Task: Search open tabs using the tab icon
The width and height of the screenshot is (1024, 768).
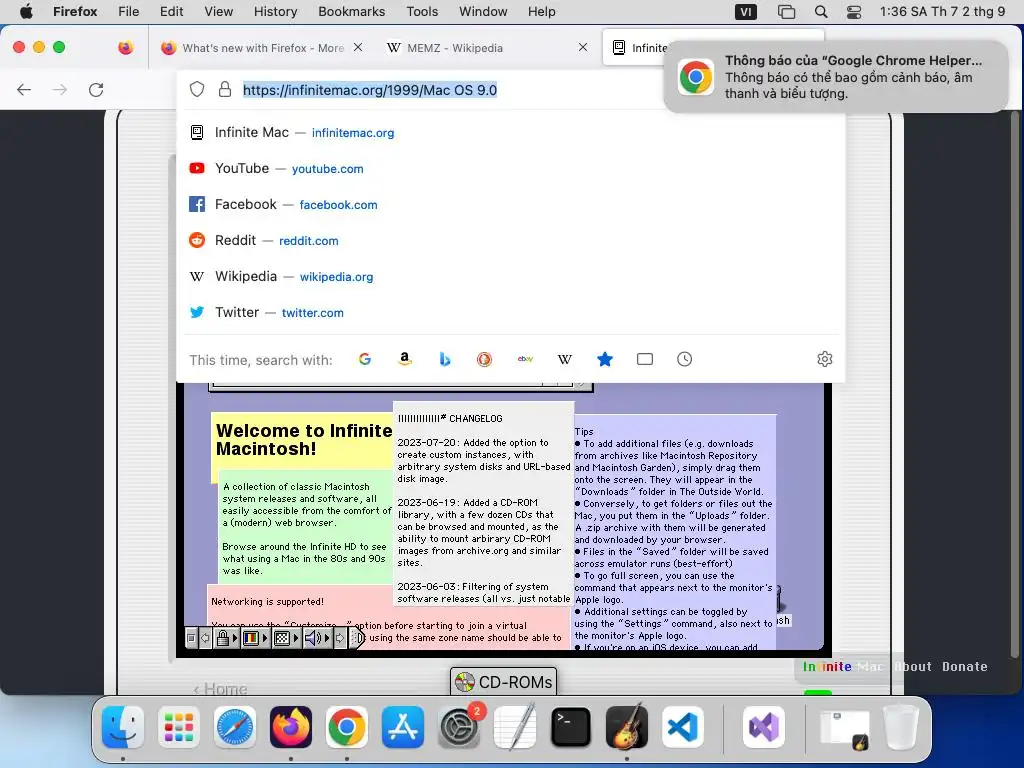Action: (x=645, y=359)
